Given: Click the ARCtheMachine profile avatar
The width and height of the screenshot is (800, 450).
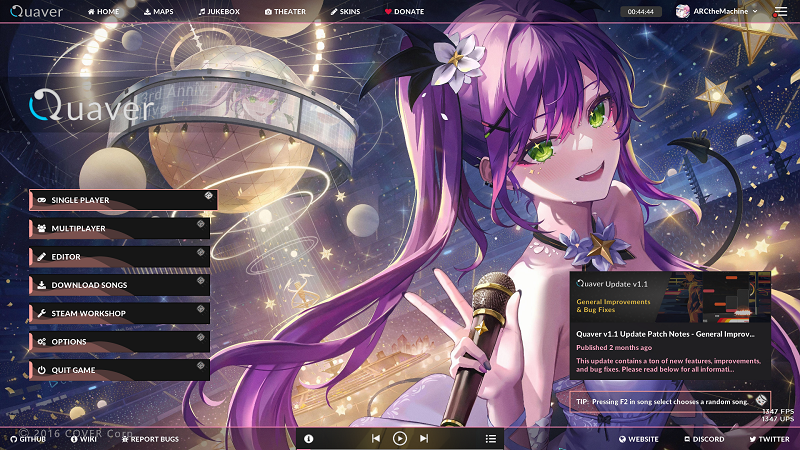Looking at the screenshot, I should (x=682, y=11).
